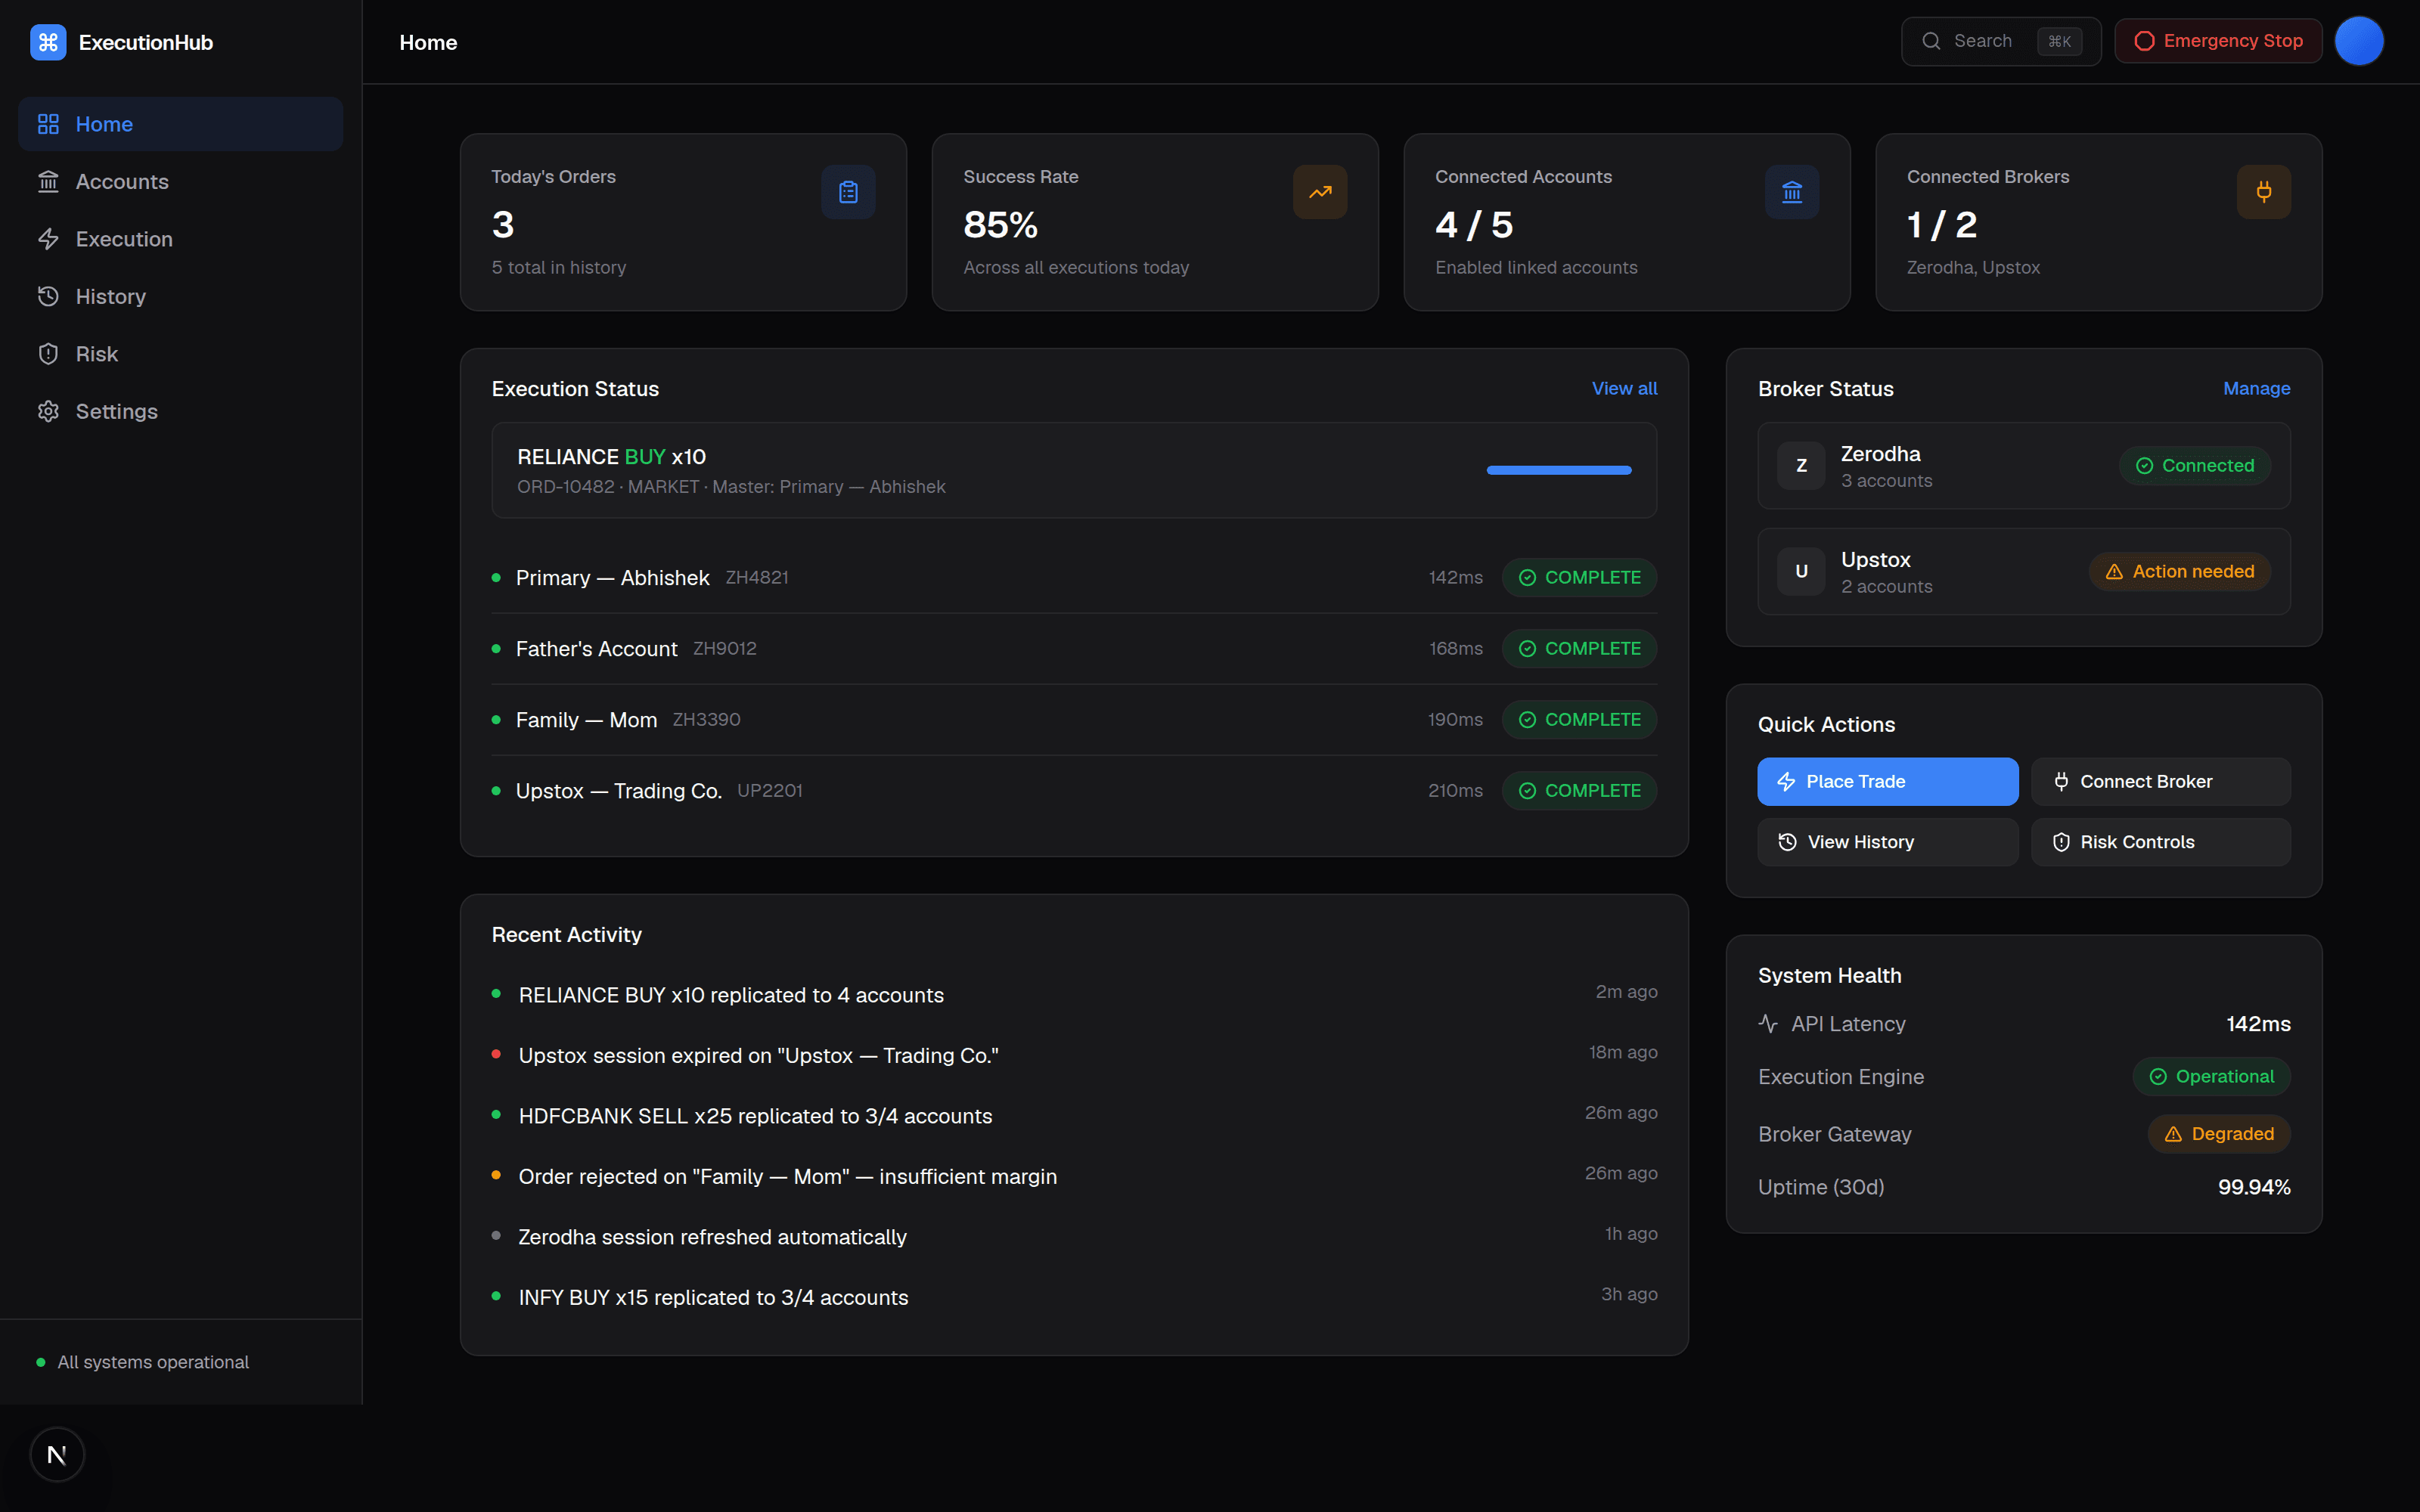The image size is (2420, 1512).
Task: Select History in the sidebar
Action: tap(180, 296)
